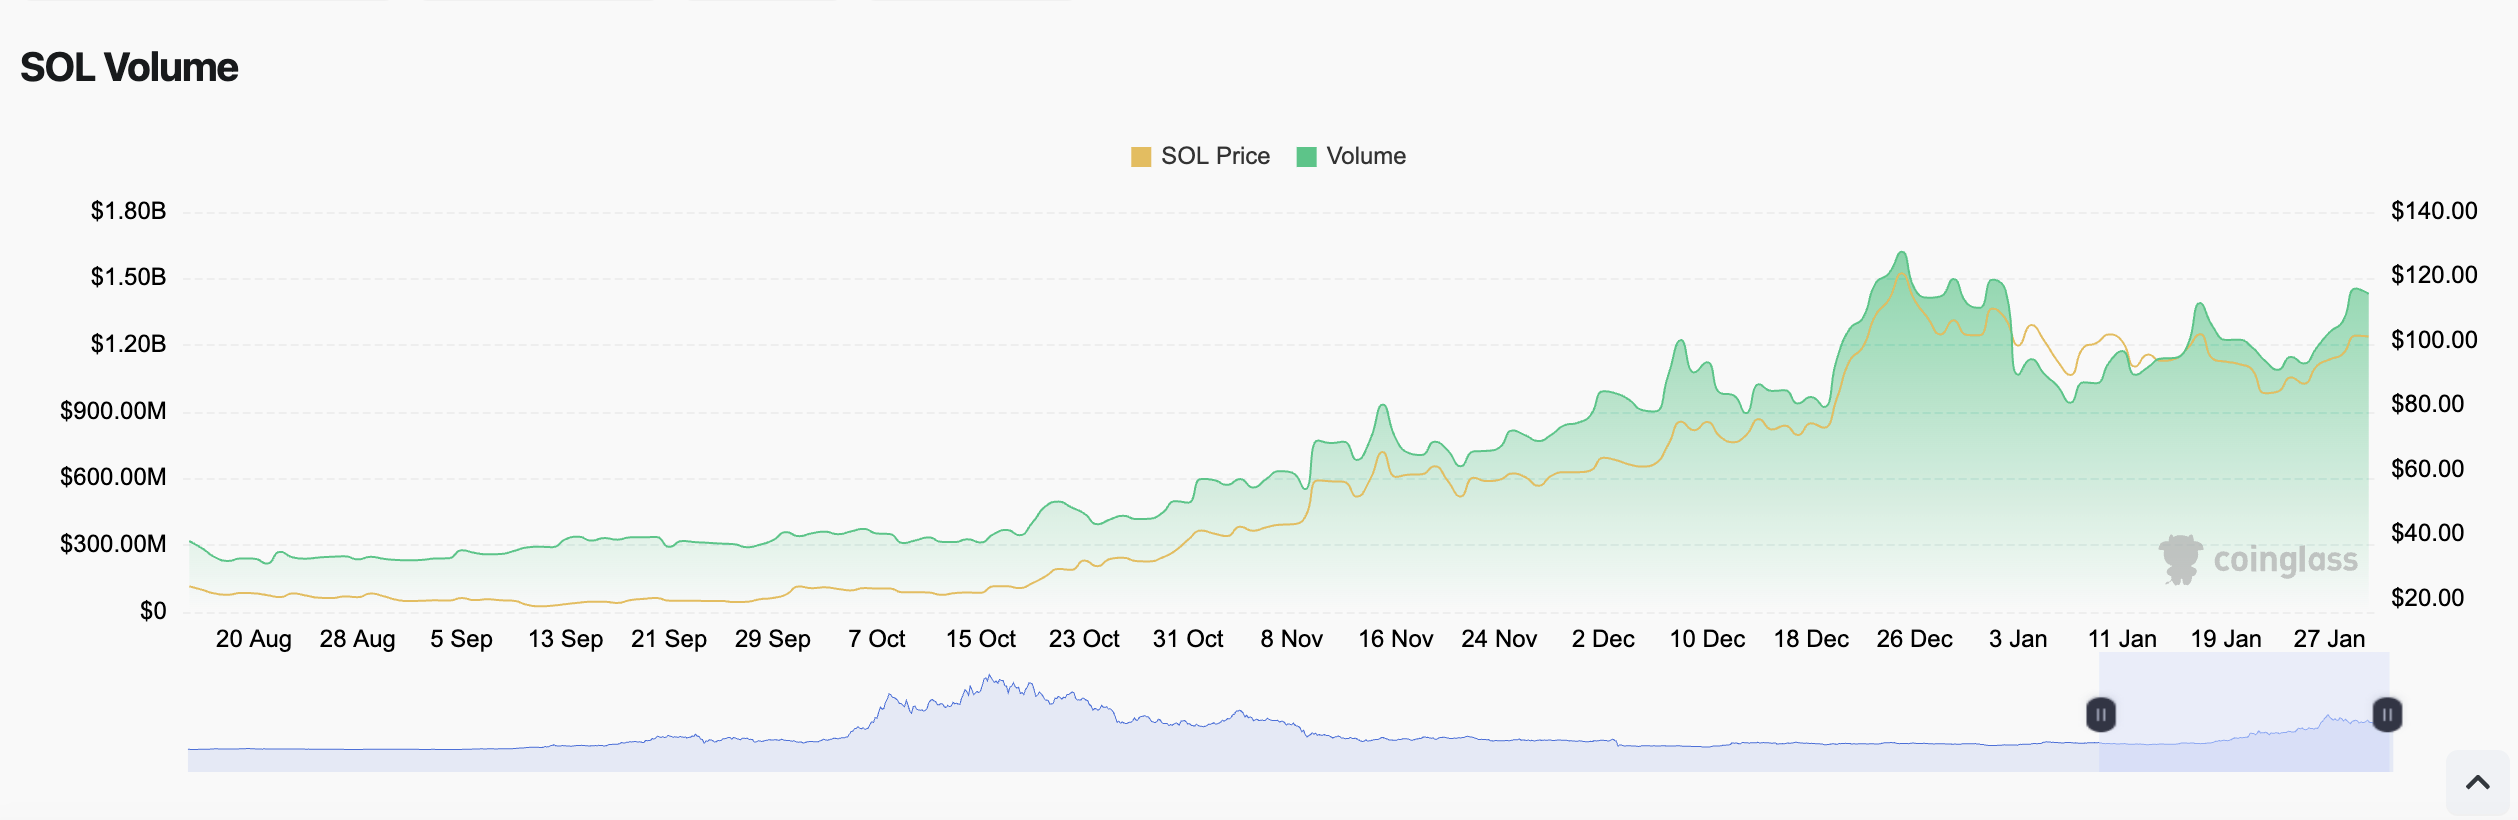The width and height of the screenshot is (2518, 820).
Task: Click the yellow SOL Price legend swatch
Action: (1140, 157)
